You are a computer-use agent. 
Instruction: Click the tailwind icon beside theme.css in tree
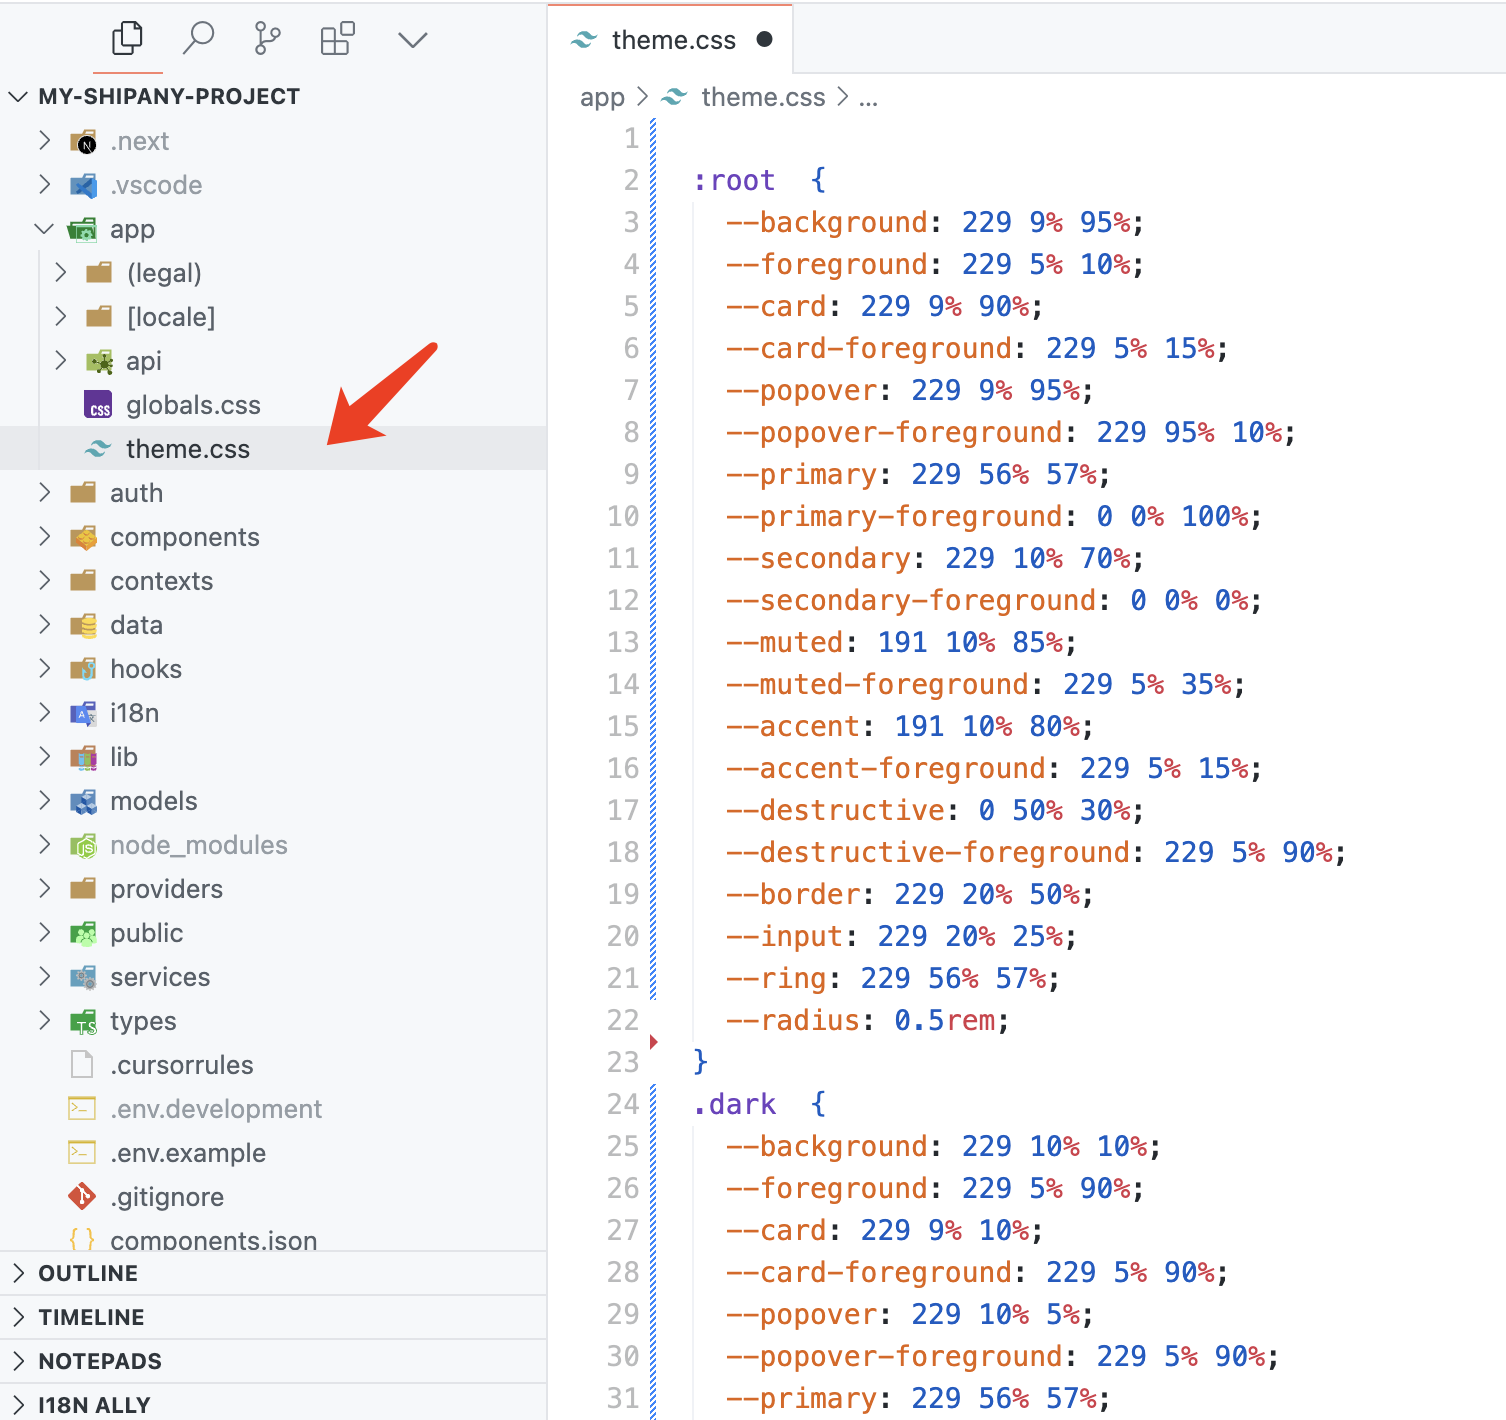pyautogui.click(x=97, y=449)
